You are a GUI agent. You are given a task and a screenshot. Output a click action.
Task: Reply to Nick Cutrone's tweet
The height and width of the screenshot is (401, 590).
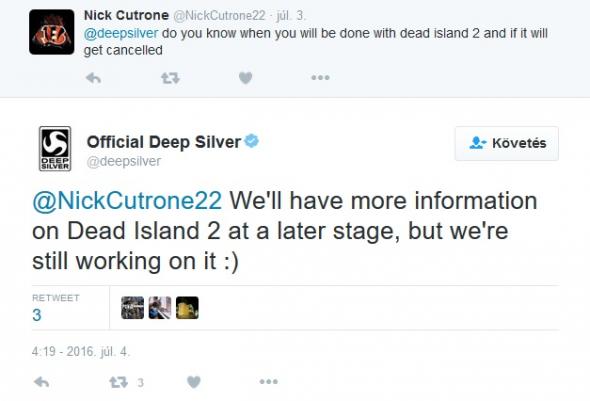93,78
